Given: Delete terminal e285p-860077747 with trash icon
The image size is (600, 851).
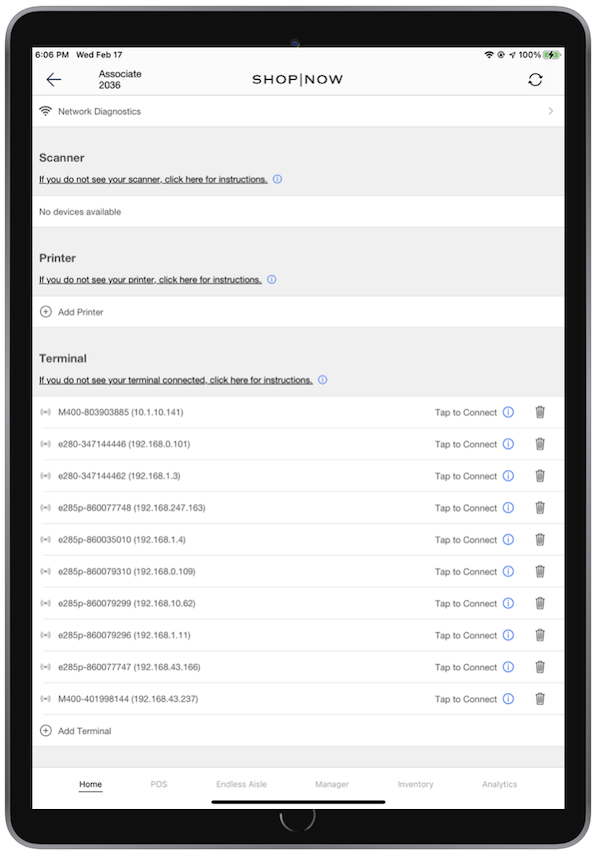Looking at the screenshot, I should (540, 667).
